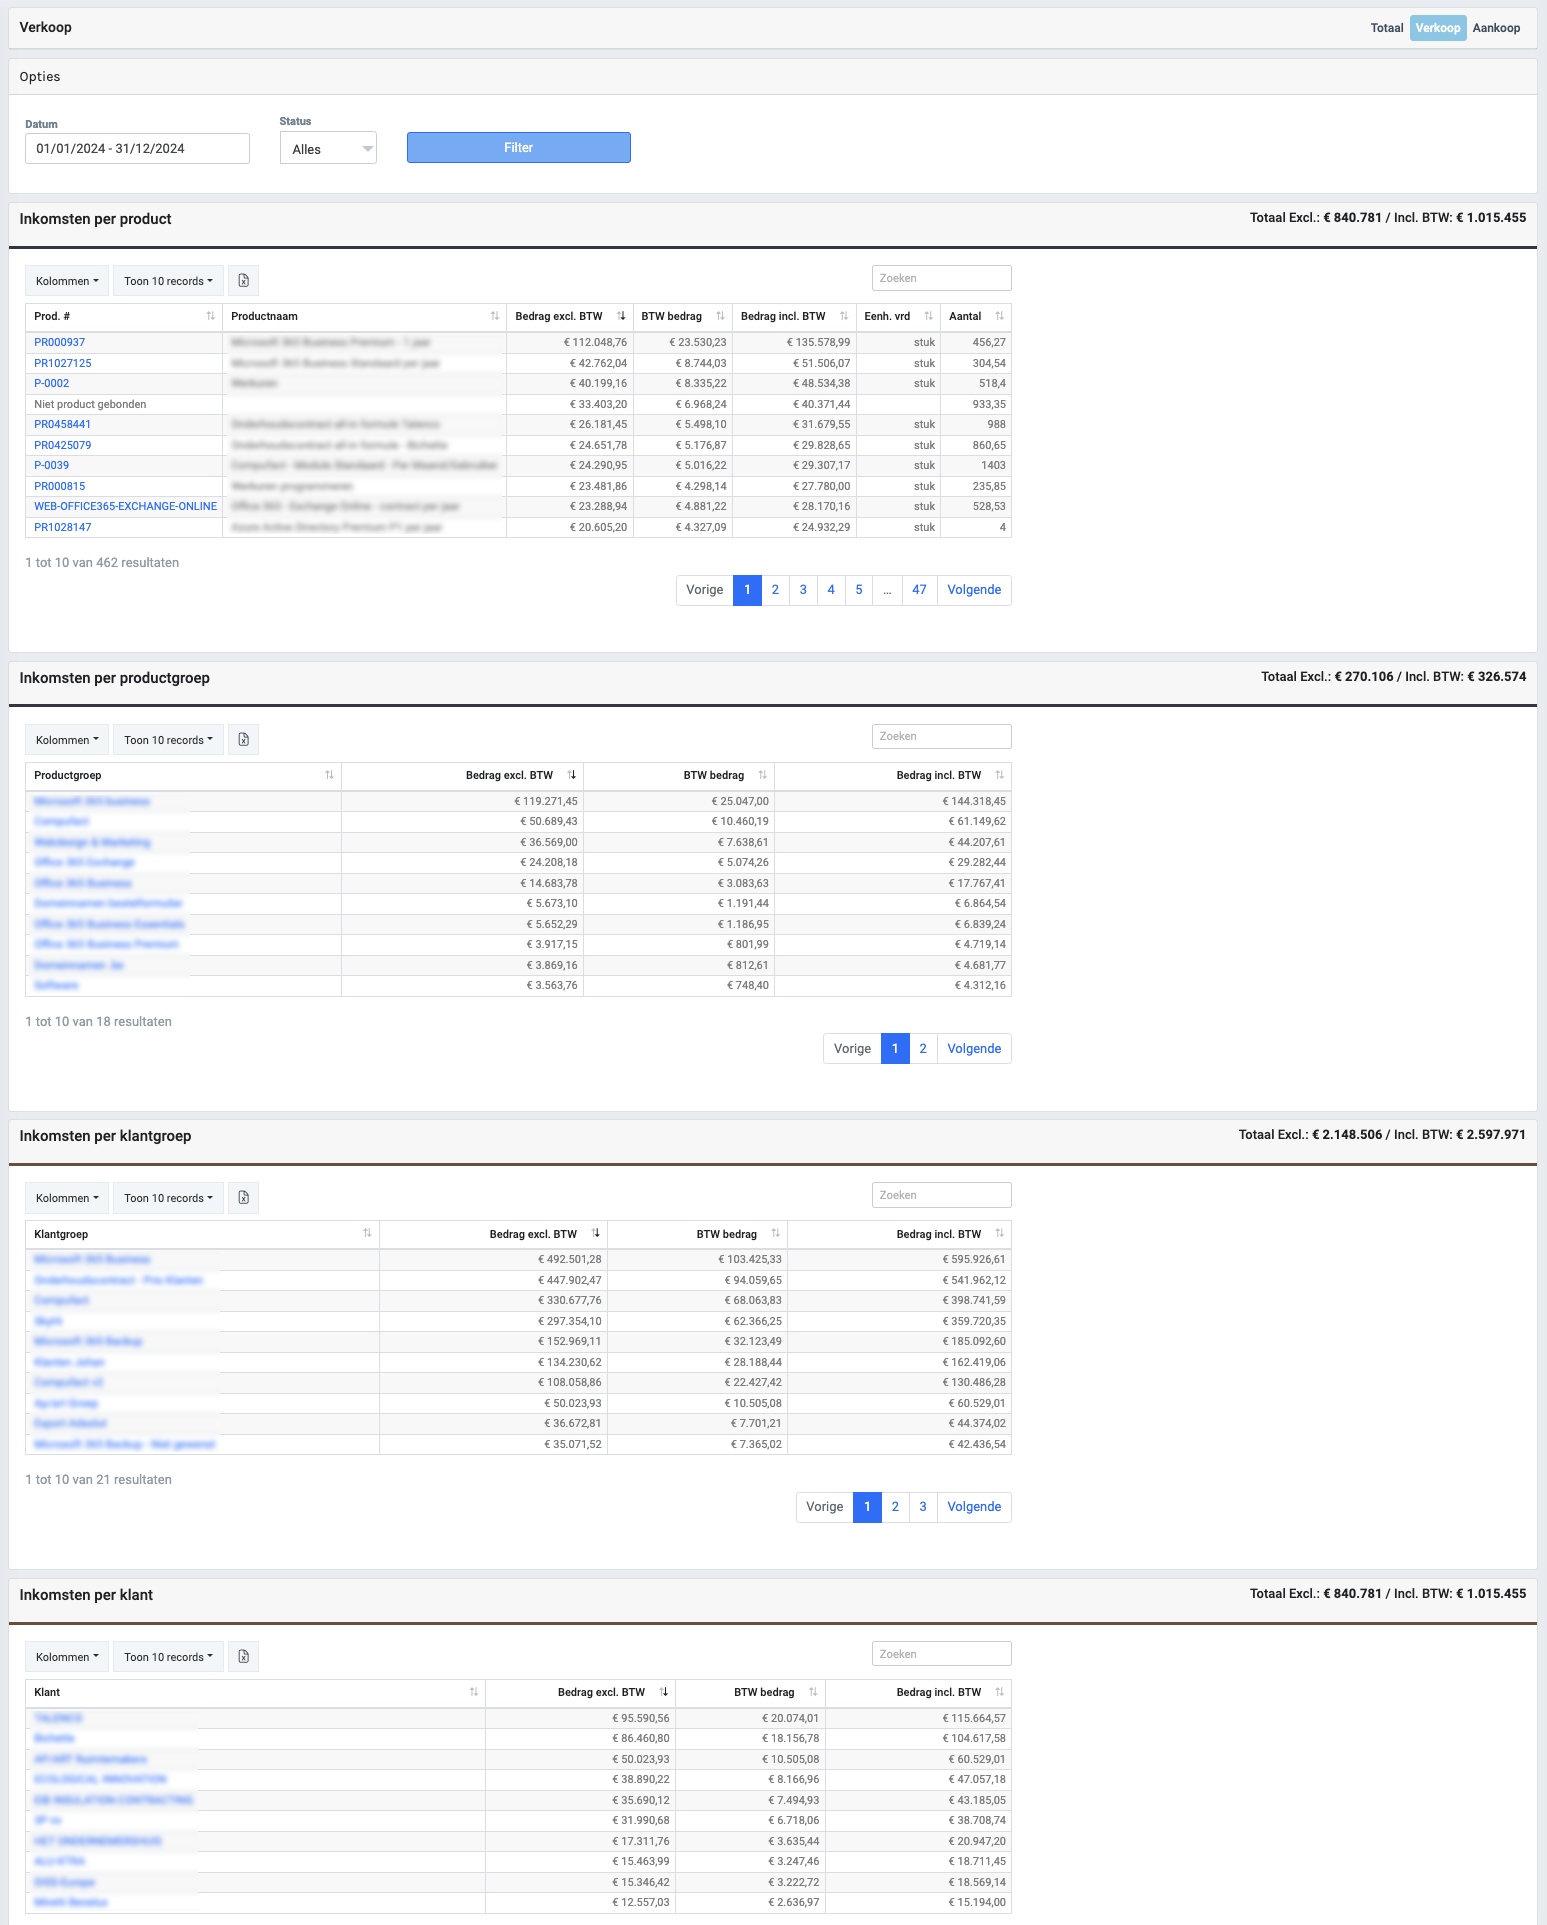
Task: Focus the Zoeken box of the product table
Action: [941, 278]
